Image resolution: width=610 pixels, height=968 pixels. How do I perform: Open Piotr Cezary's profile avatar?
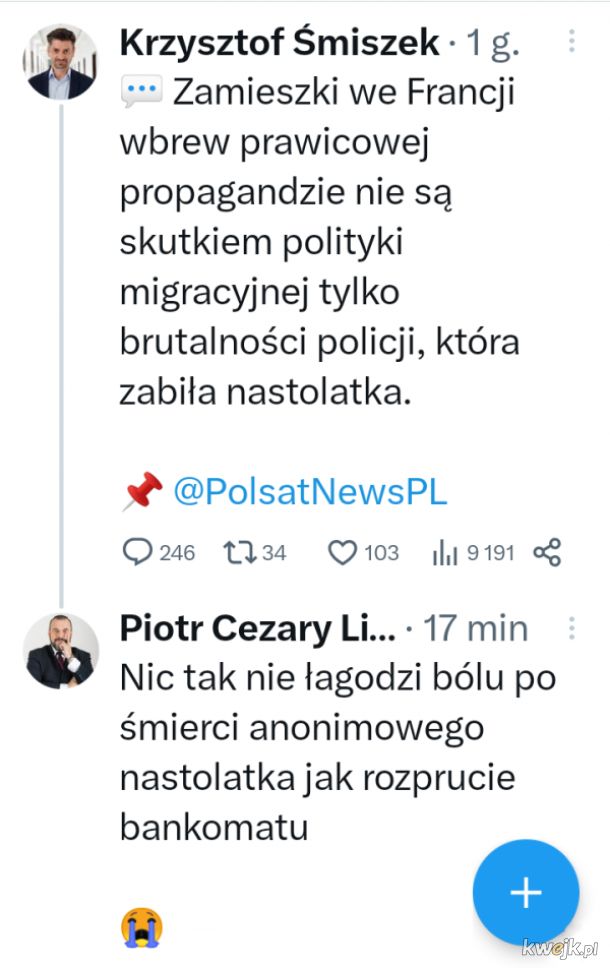pos(60,651)
